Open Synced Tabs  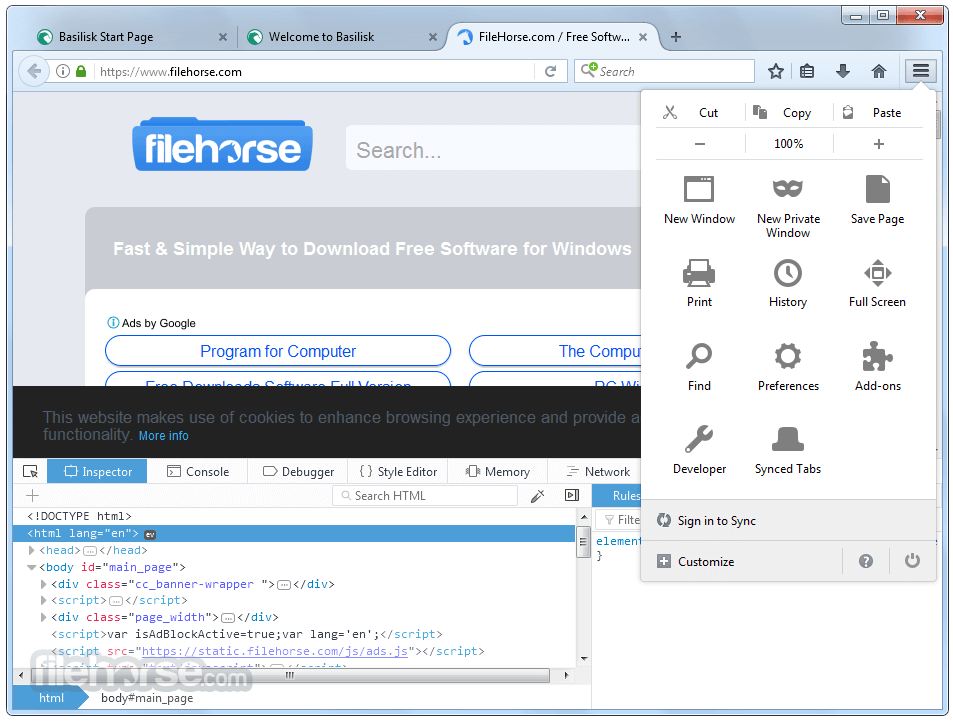(x=788, y=450)
